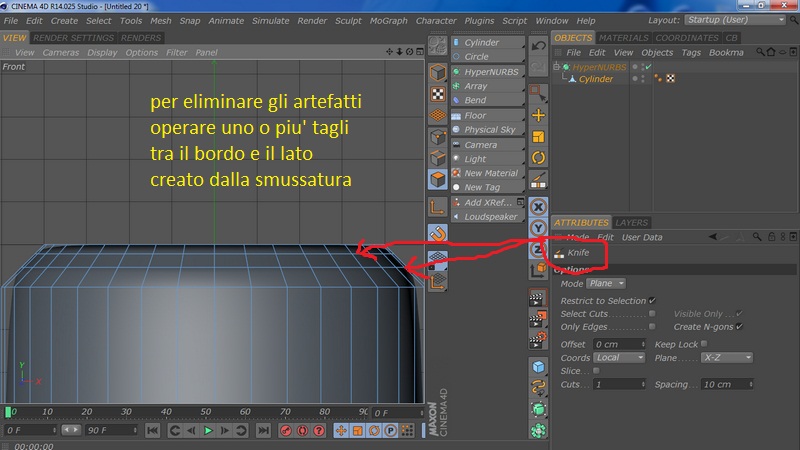This screenshot has height=450, width=800.
Task: Switch to Polygons mode icon
Action: pos(438,180)
